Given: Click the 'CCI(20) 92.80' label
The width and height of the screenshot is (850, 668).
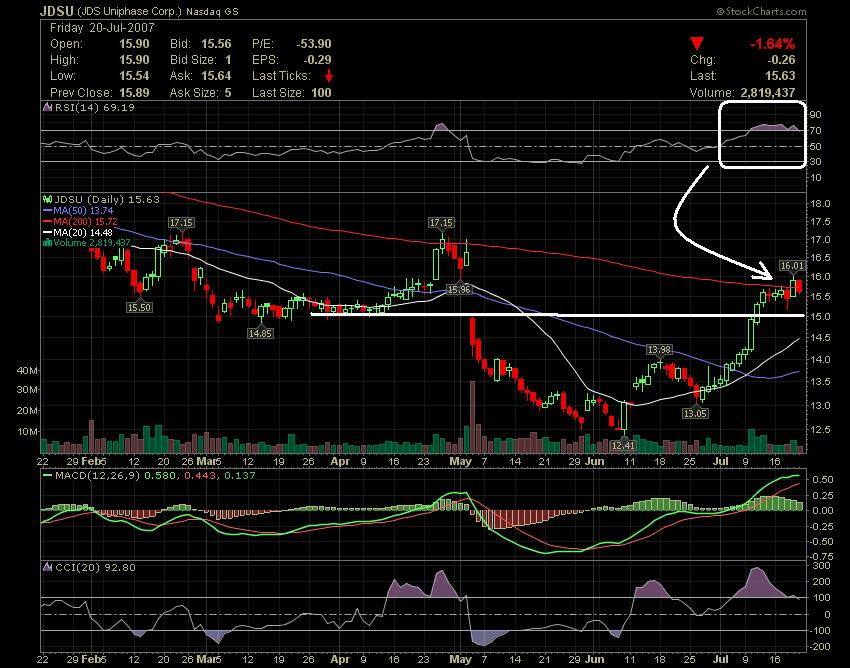Looking at the screenshot, I should (95, 568).
